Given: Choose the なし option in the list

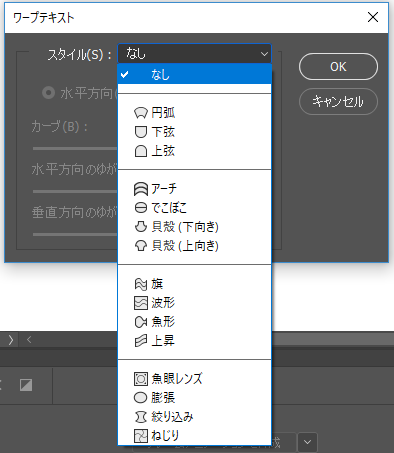Looking at the screenshot, I should point(195,74).
